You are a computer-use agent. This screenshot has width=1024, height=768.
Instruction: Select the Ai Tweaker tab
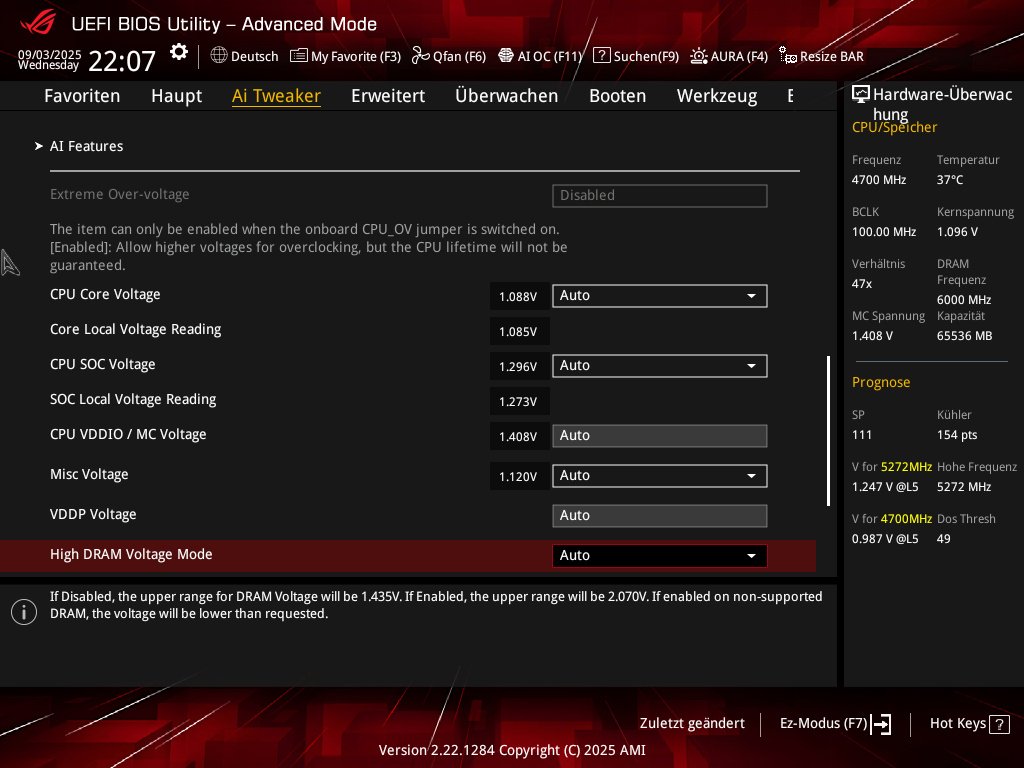[276, 96]
